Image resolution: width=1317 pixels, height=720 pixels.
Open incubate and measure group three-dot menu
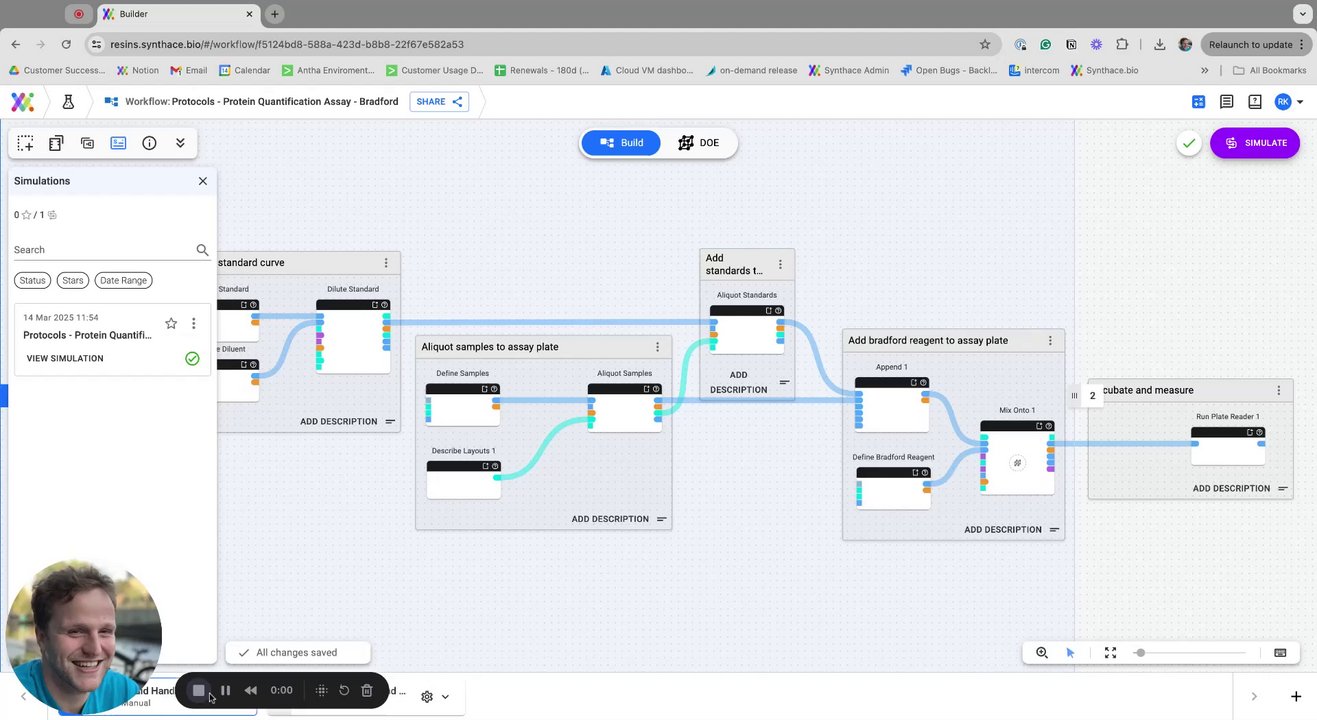[x=1278, y=391]
